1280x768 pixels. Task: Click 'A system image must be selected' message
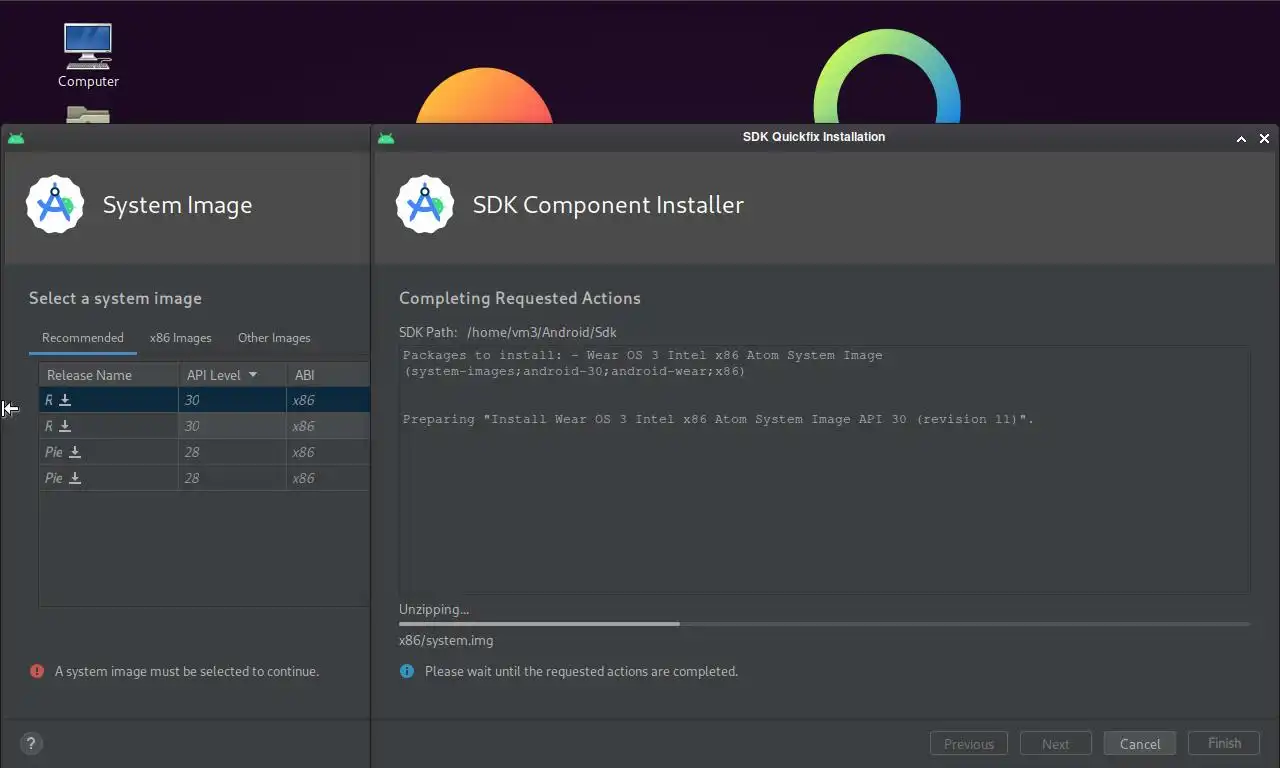[x=187, y=672]
